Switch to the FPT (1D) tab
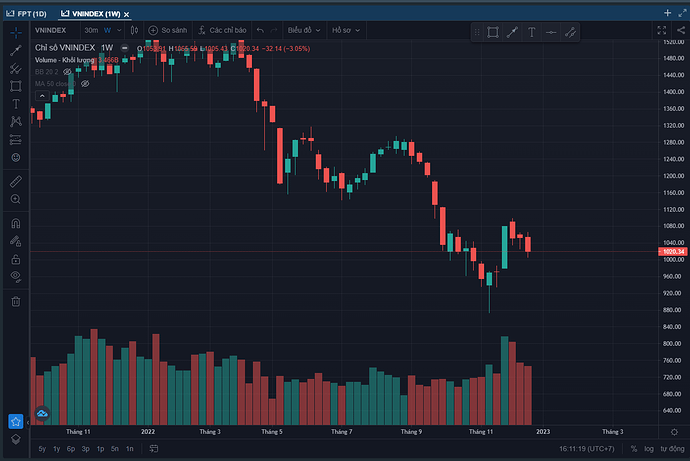The image size is (690, 461). 25,13
